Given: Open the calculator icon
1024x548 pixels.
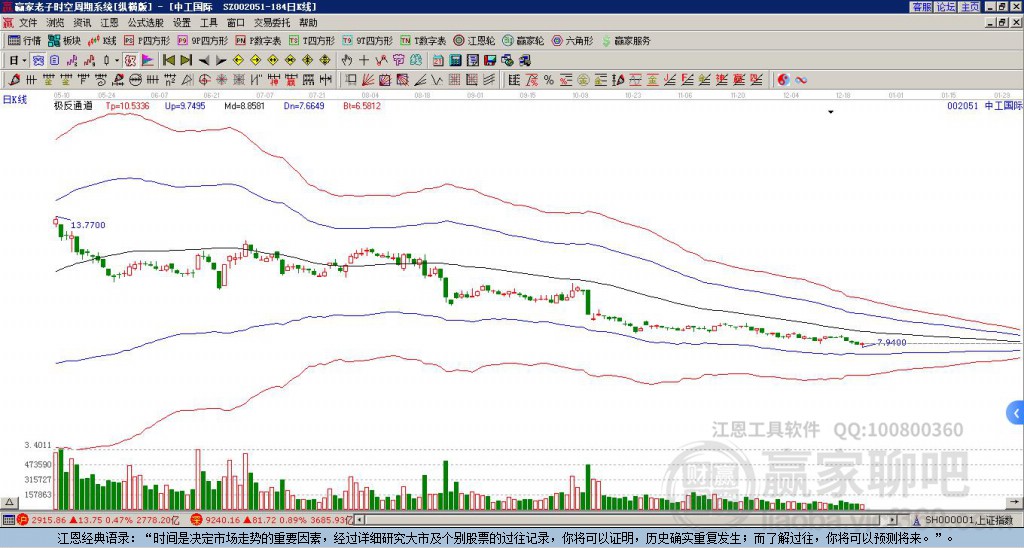Looking at the screenshot, I should (x=455, y=61).
